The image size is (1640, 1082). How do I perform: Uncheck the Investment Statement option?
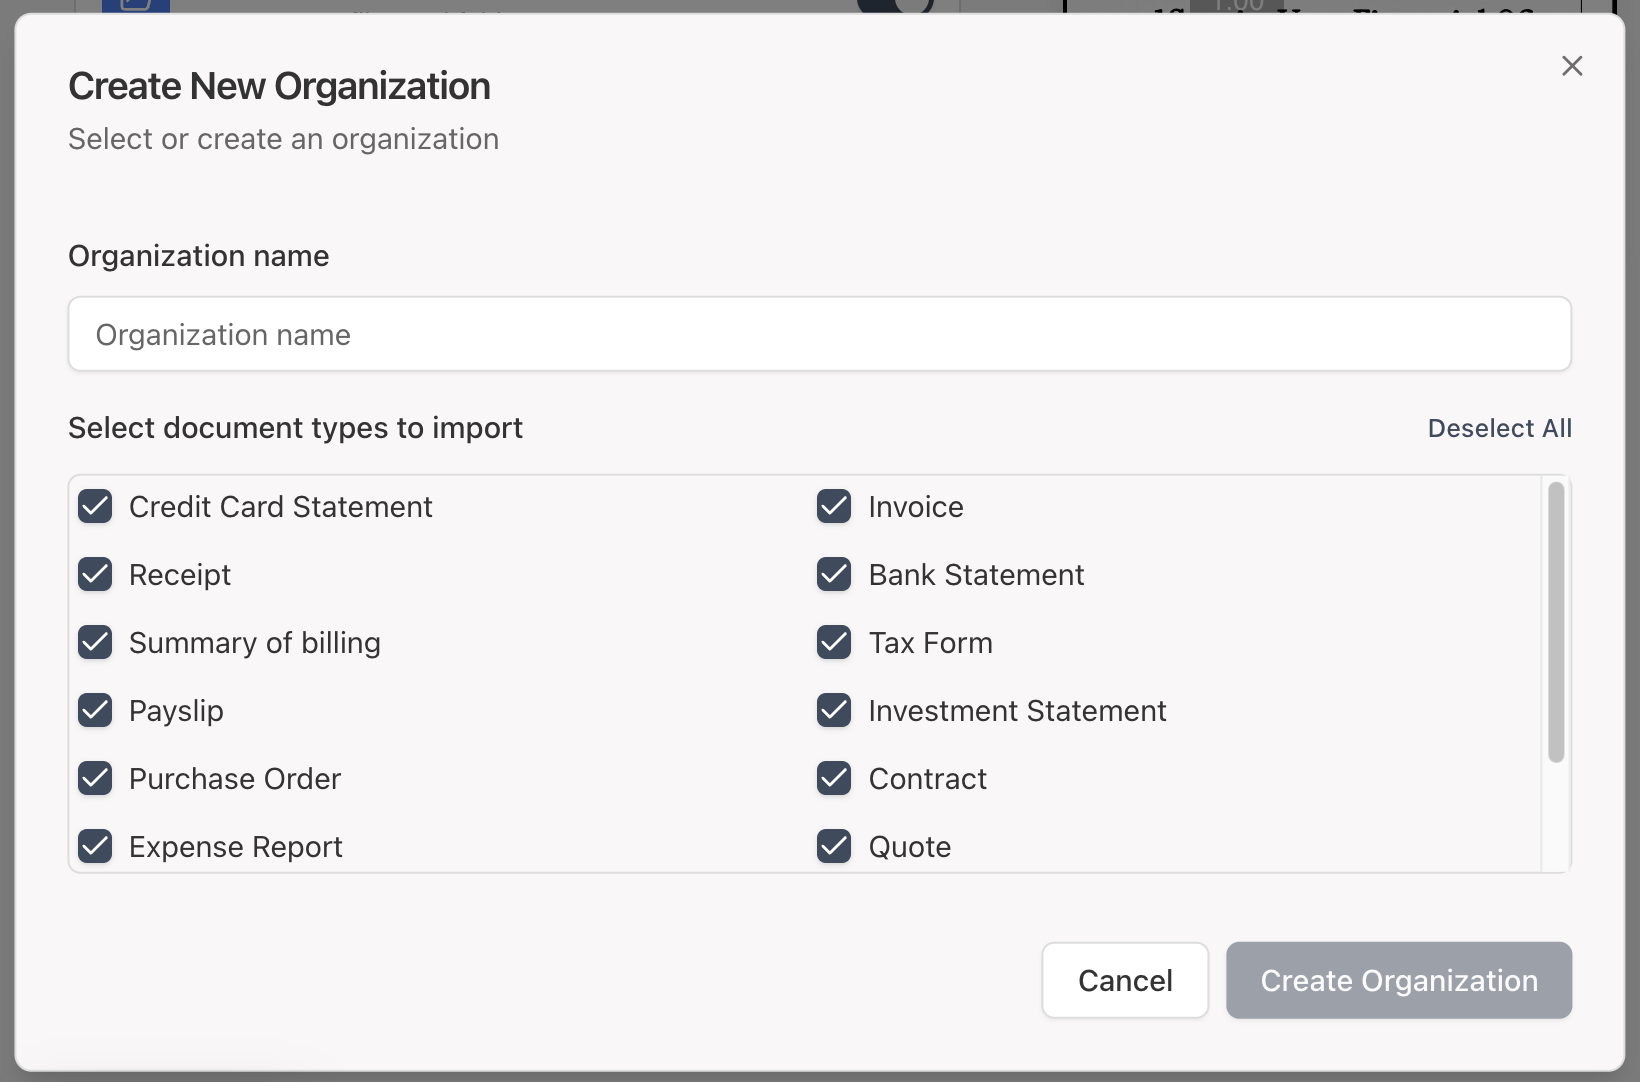pos(834,711)
